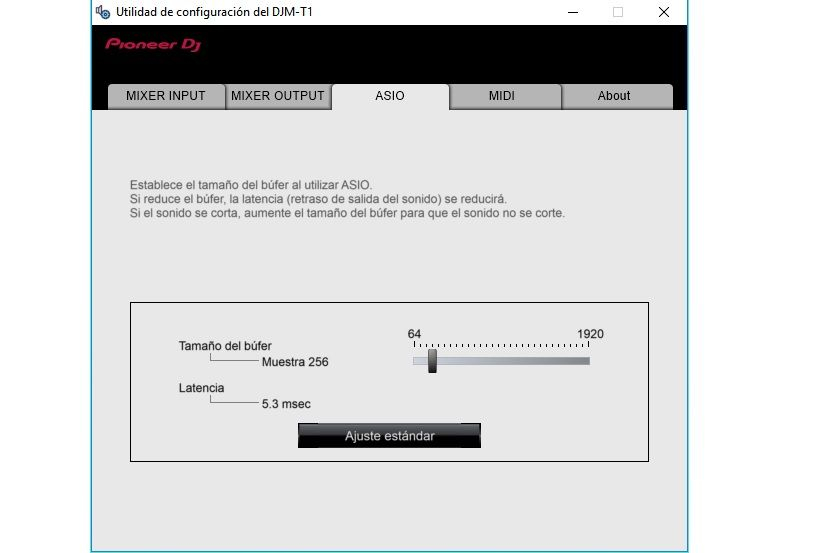Click the buffer slider track near 1920
The height and width of the screenshot is (553, 819).
(x=584, y=361)
